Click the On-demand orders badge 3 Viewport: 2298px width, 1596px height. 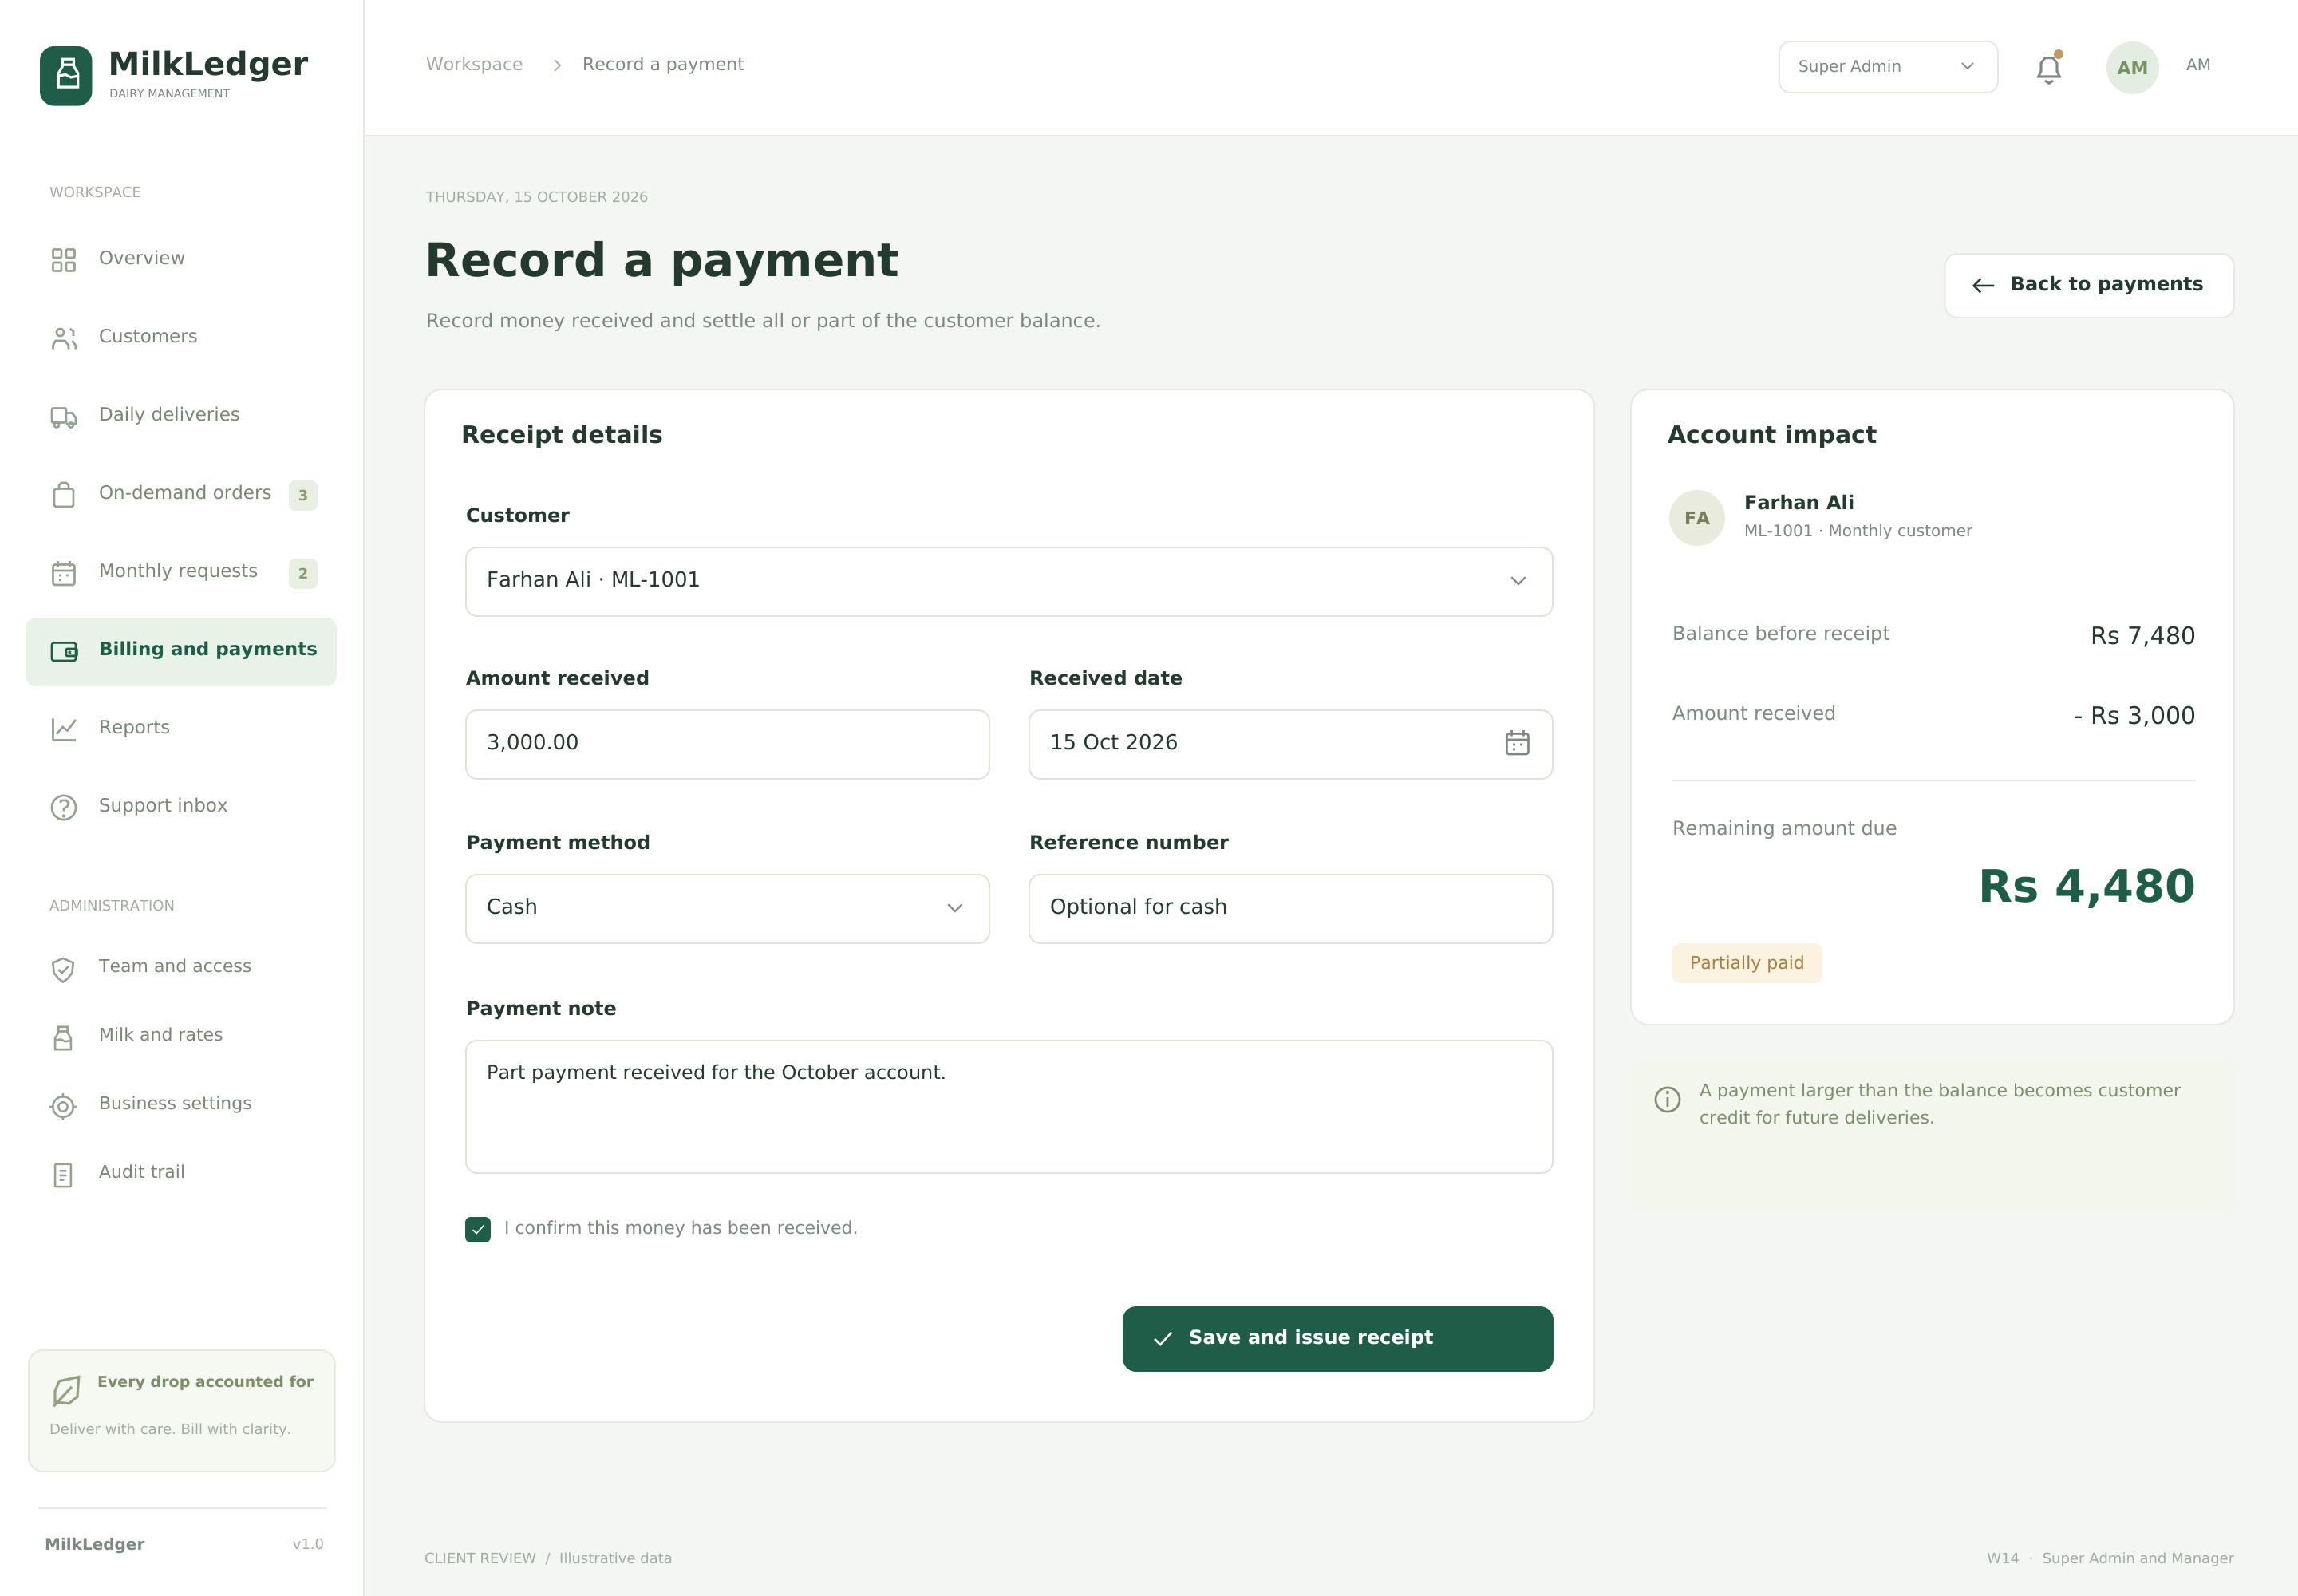303,495
